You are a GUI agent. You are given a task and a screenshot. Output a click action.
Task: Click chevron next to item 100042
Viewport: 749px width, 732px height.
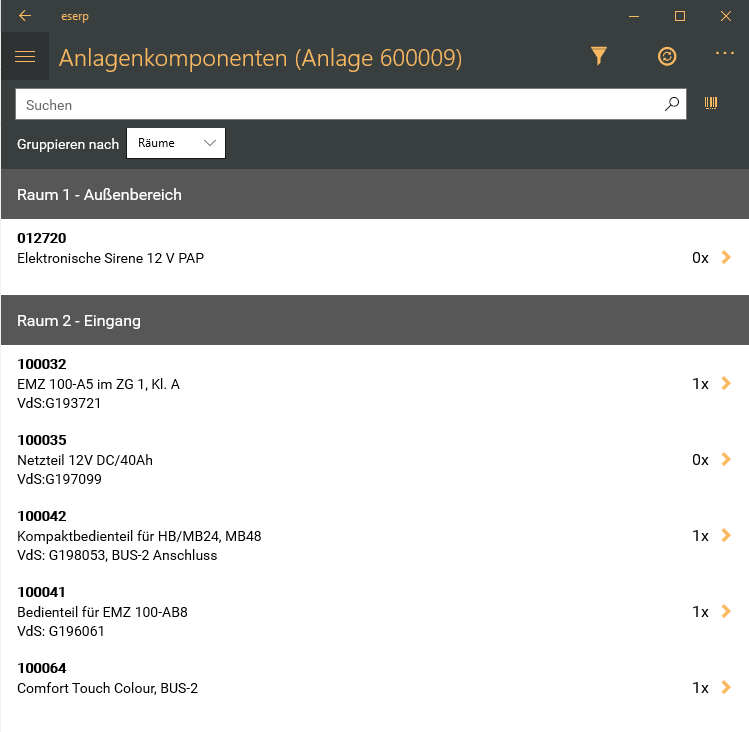726,536
